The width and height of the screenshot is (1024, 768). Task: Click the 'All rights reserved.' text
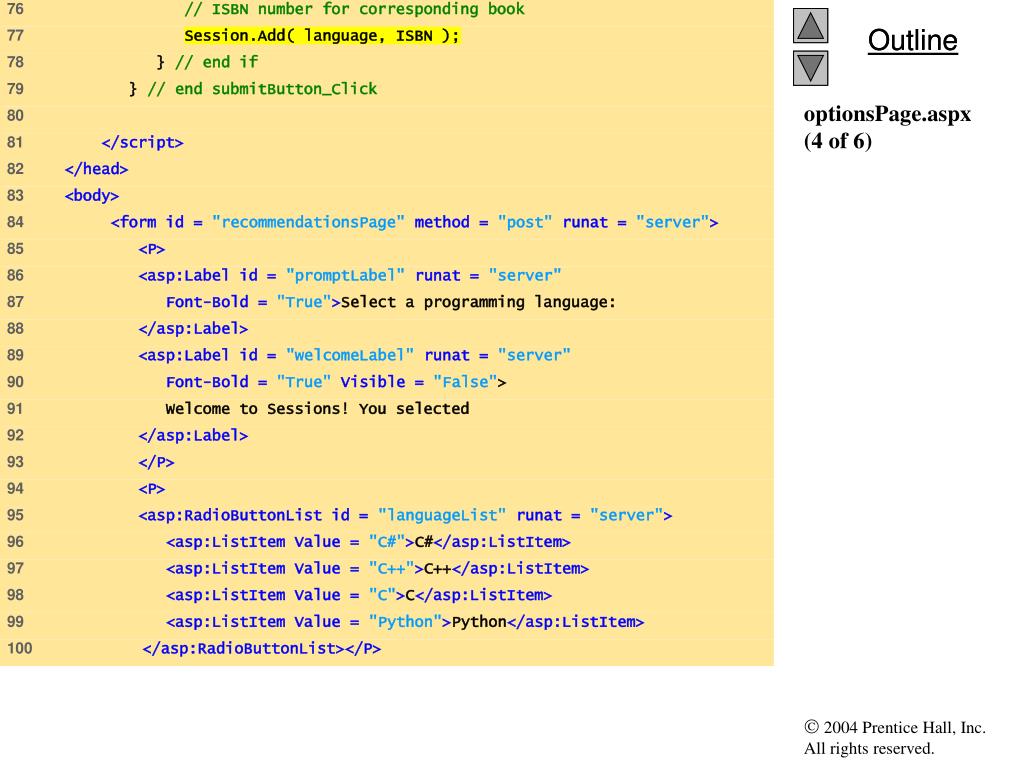point(869,748)
